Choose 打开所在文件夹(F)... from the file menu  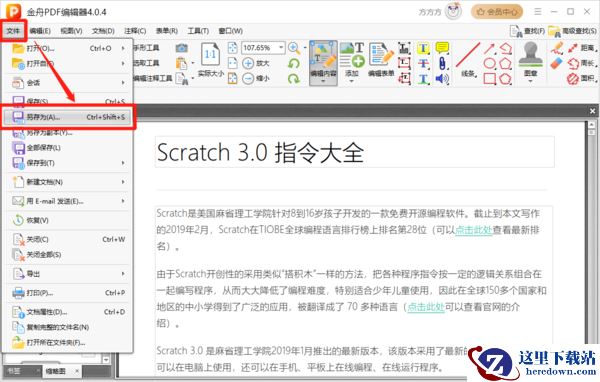click(68, 343)
